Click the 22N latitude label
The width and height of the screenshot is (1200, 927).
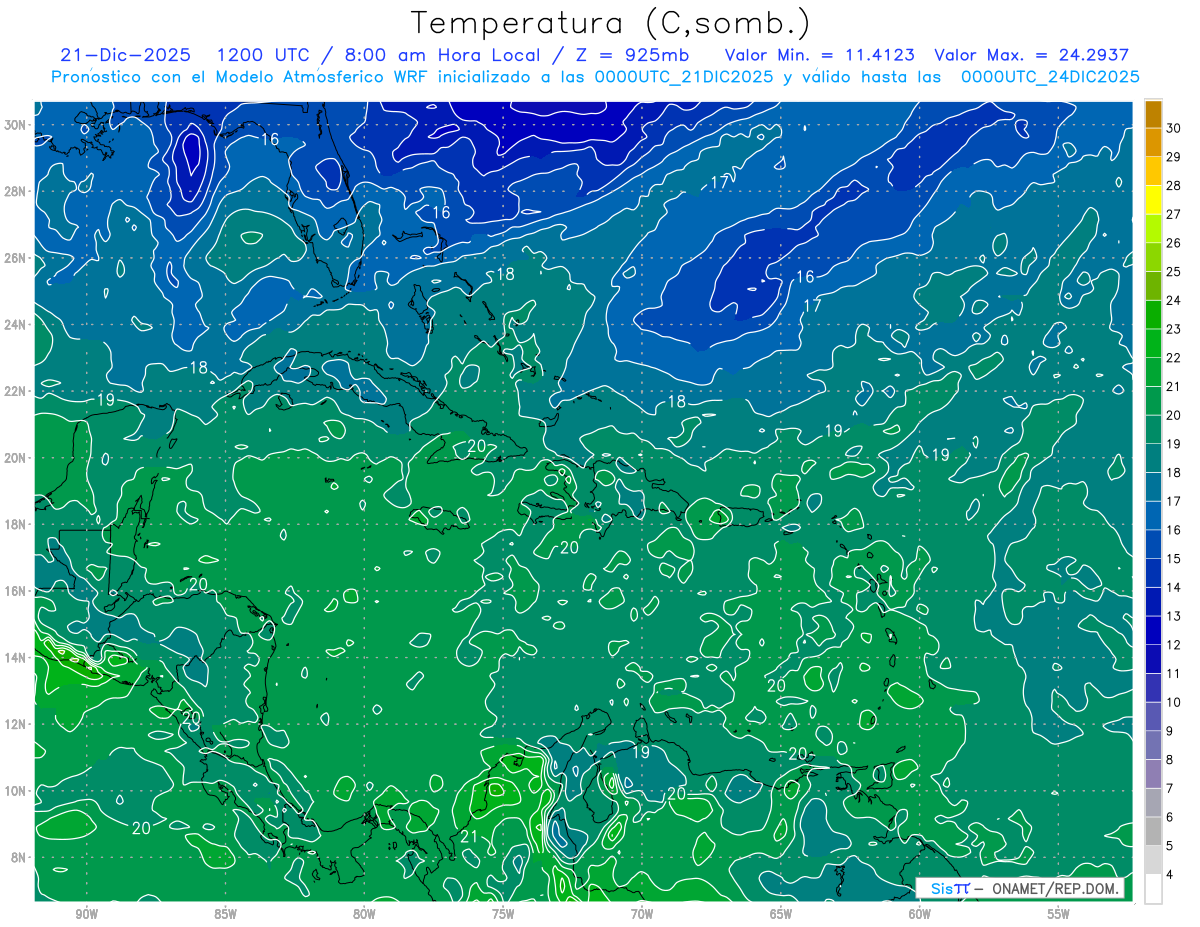[17, 391]
